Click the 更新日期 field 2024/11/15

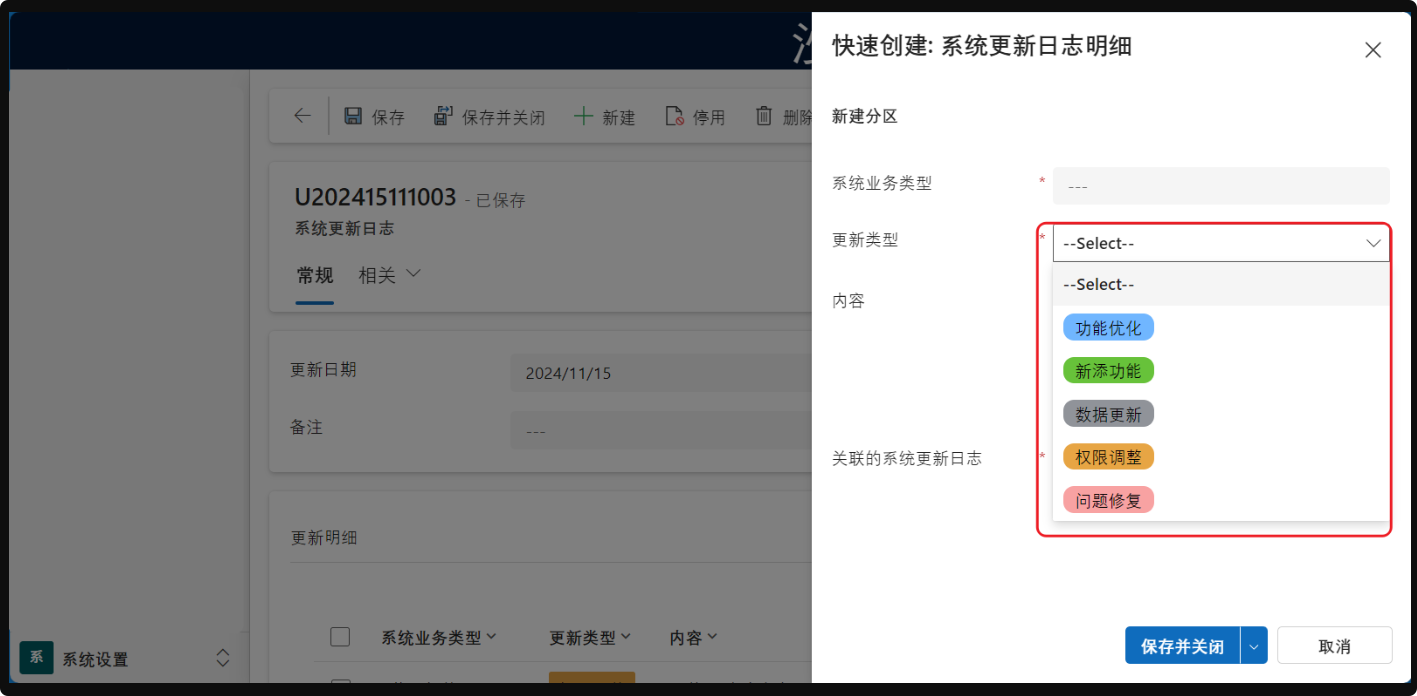click(660, 373)
